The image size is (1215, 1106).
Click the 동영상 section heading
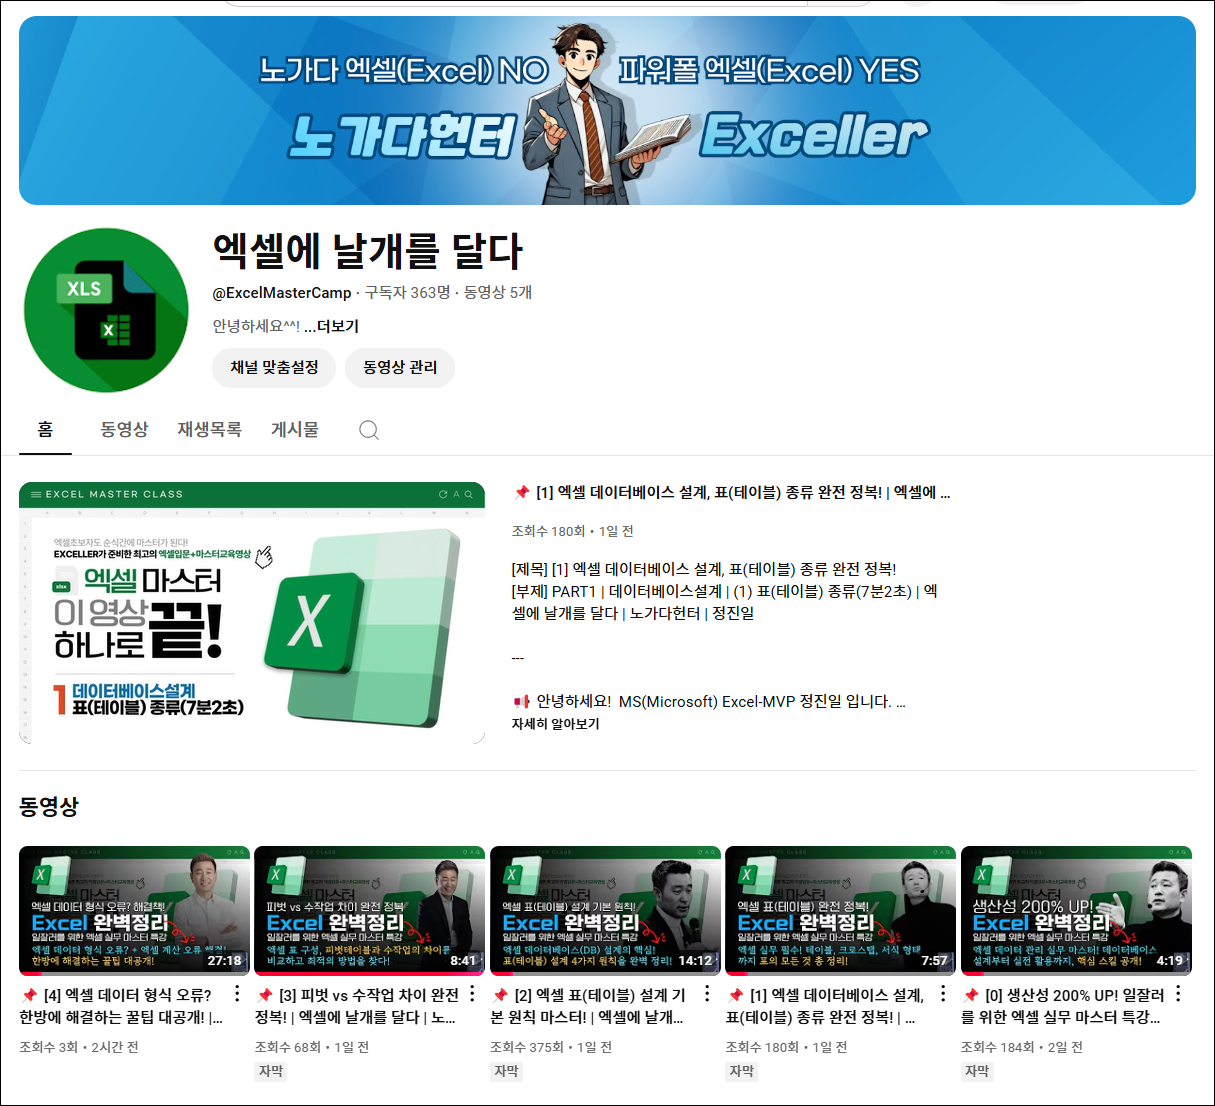tap(49, 807)
